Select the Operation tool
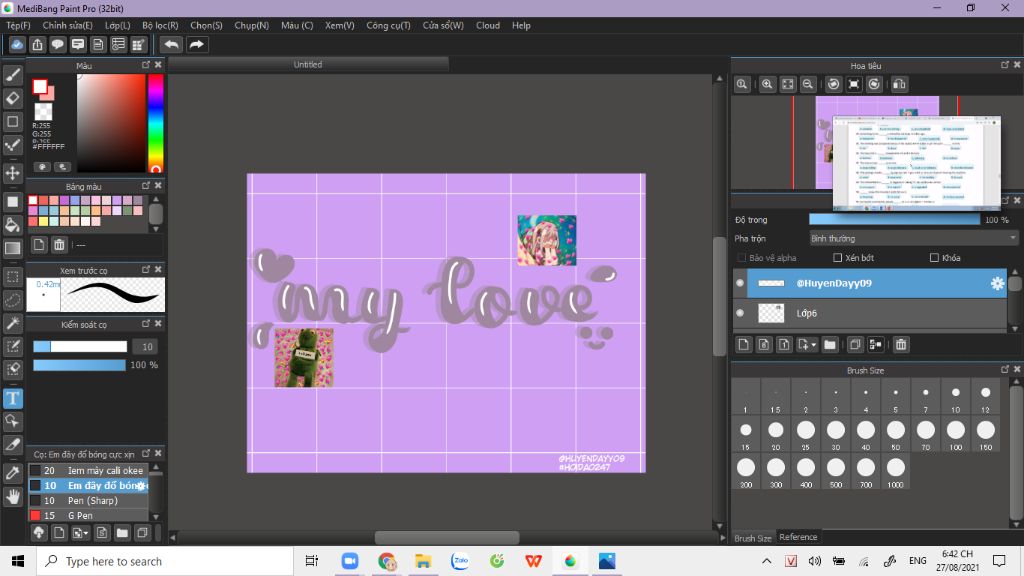Screen dimensions: 1024x576 click(12, 421)
